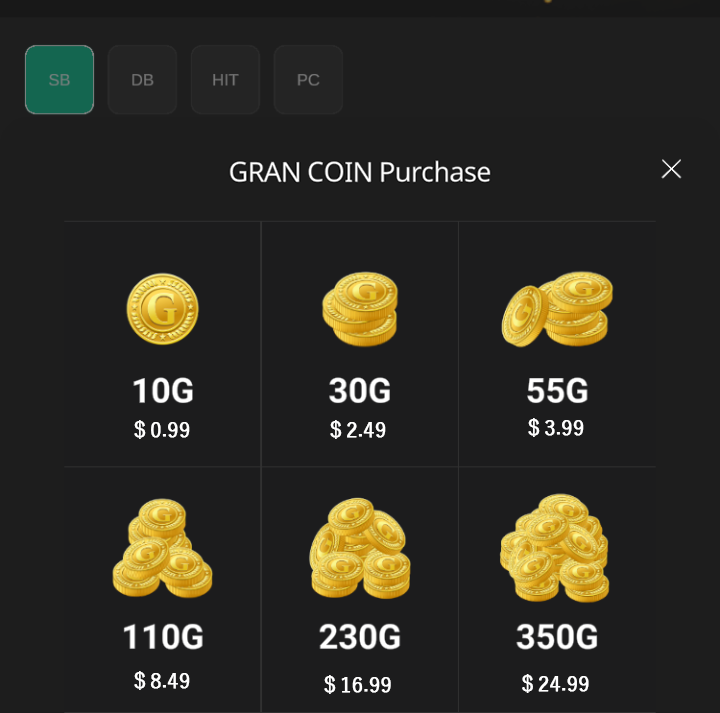Click the 110G amount label

[x=163, y=637]
